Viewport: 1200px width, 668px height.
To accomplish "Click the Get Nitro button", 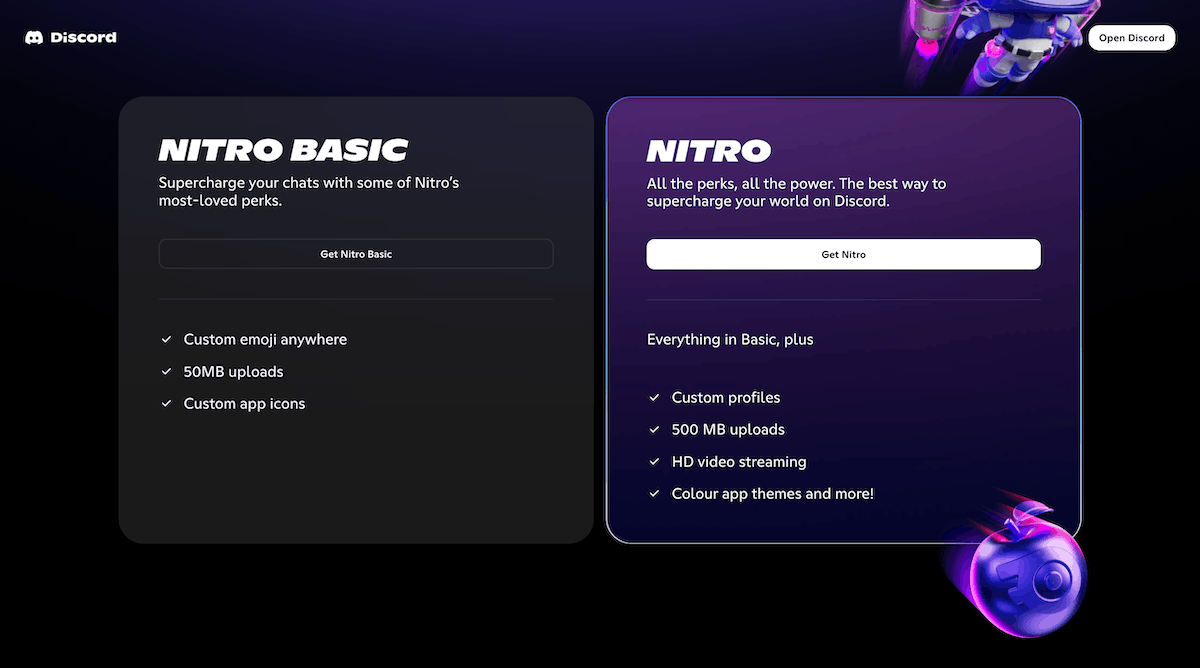I will point(843,254).
